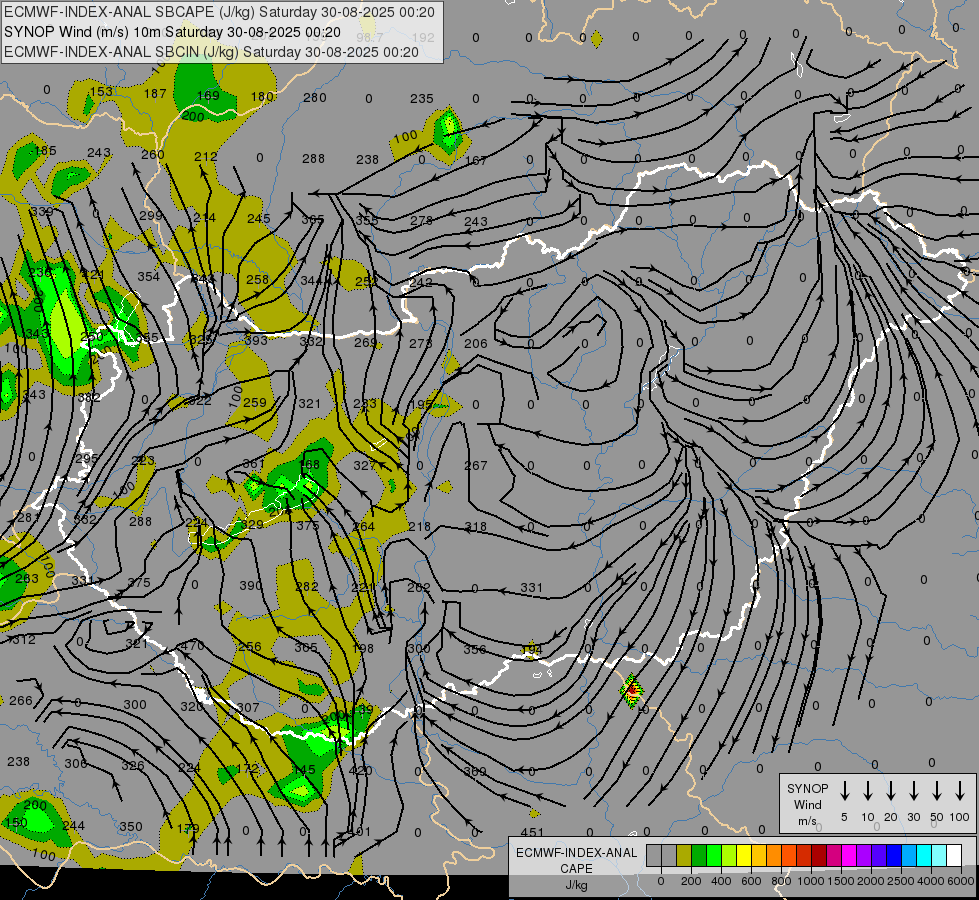Pick the light cyan swatch before white
This screenshot has height=900, width=979.
coord(938,855)
